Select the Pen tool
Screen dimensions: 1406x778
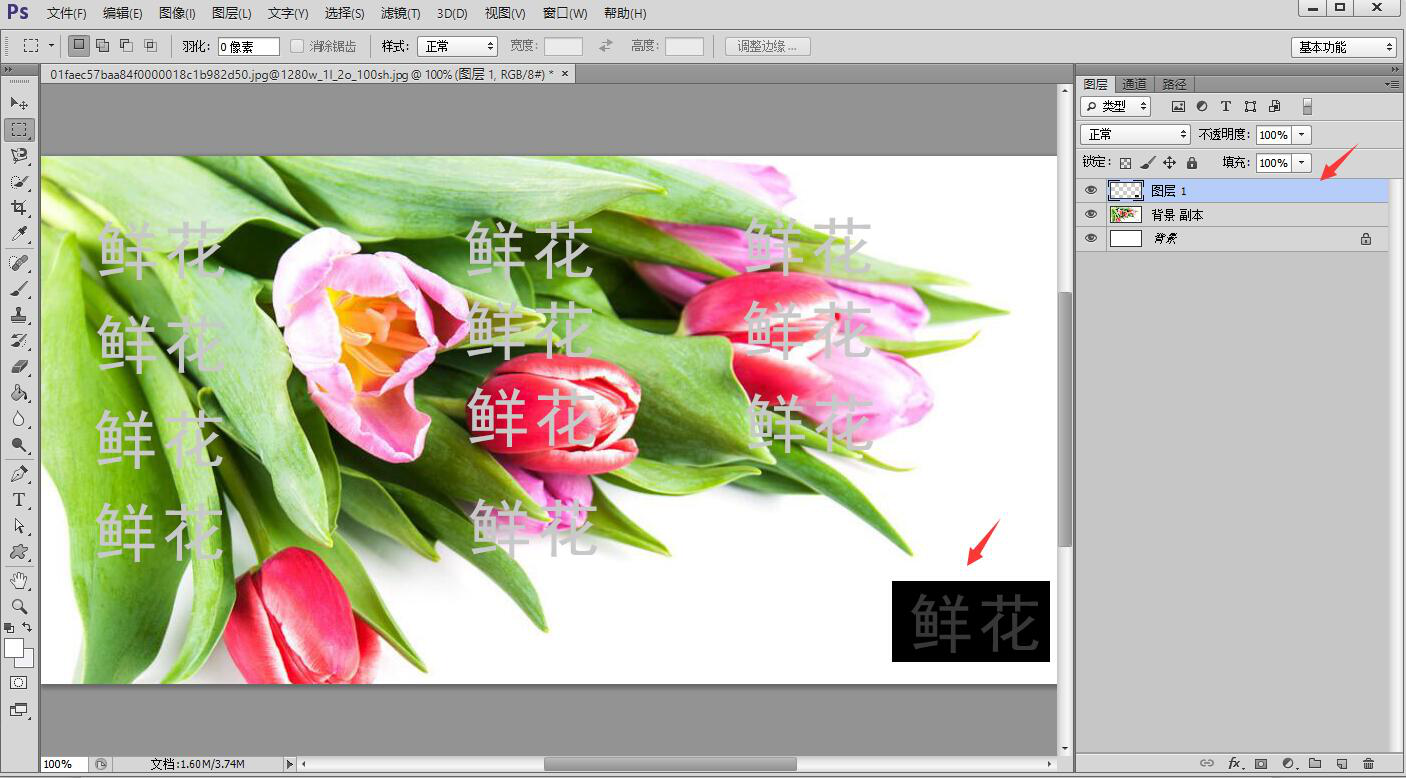(19, 473)
